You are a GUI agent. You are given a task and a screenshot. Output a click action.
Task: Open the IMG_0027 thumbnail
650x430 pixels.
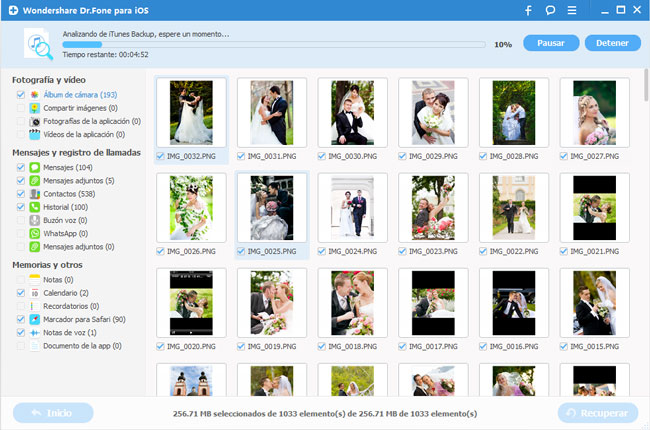[x=594, y=112]
